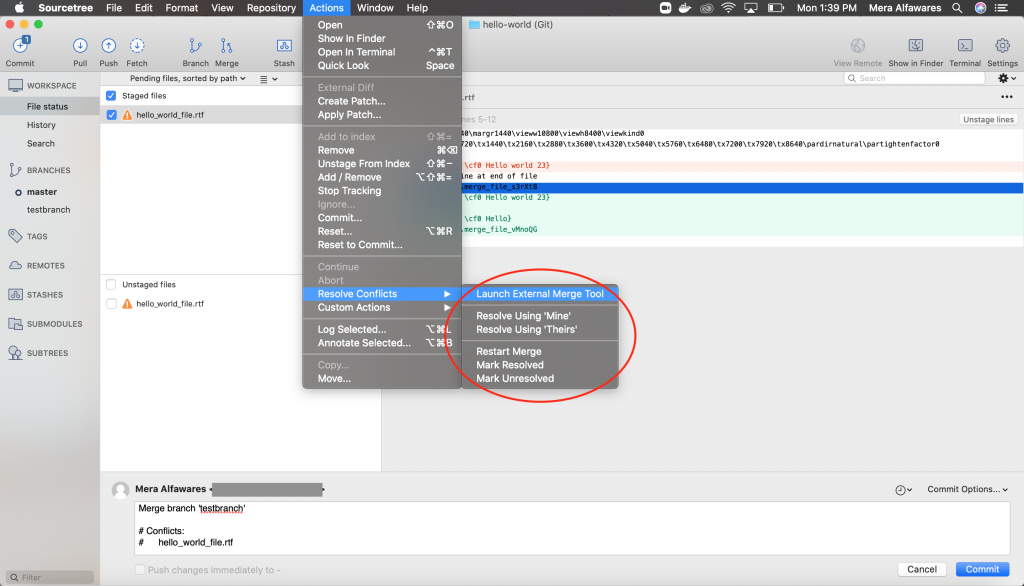Open Terminal from the toolbar
Screen dimensions: 1024x586
[965, 47]
